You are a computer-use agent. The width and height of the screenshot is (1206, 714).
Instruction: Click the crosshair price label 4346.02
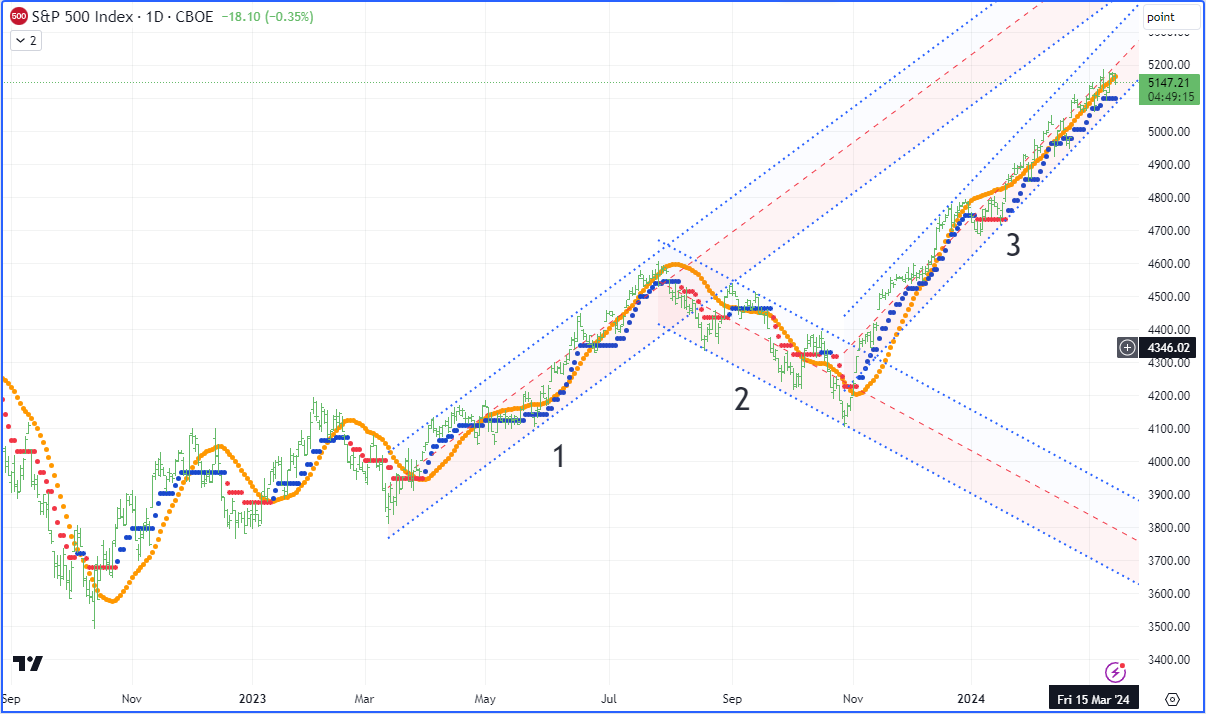(x=1168, y=347)
